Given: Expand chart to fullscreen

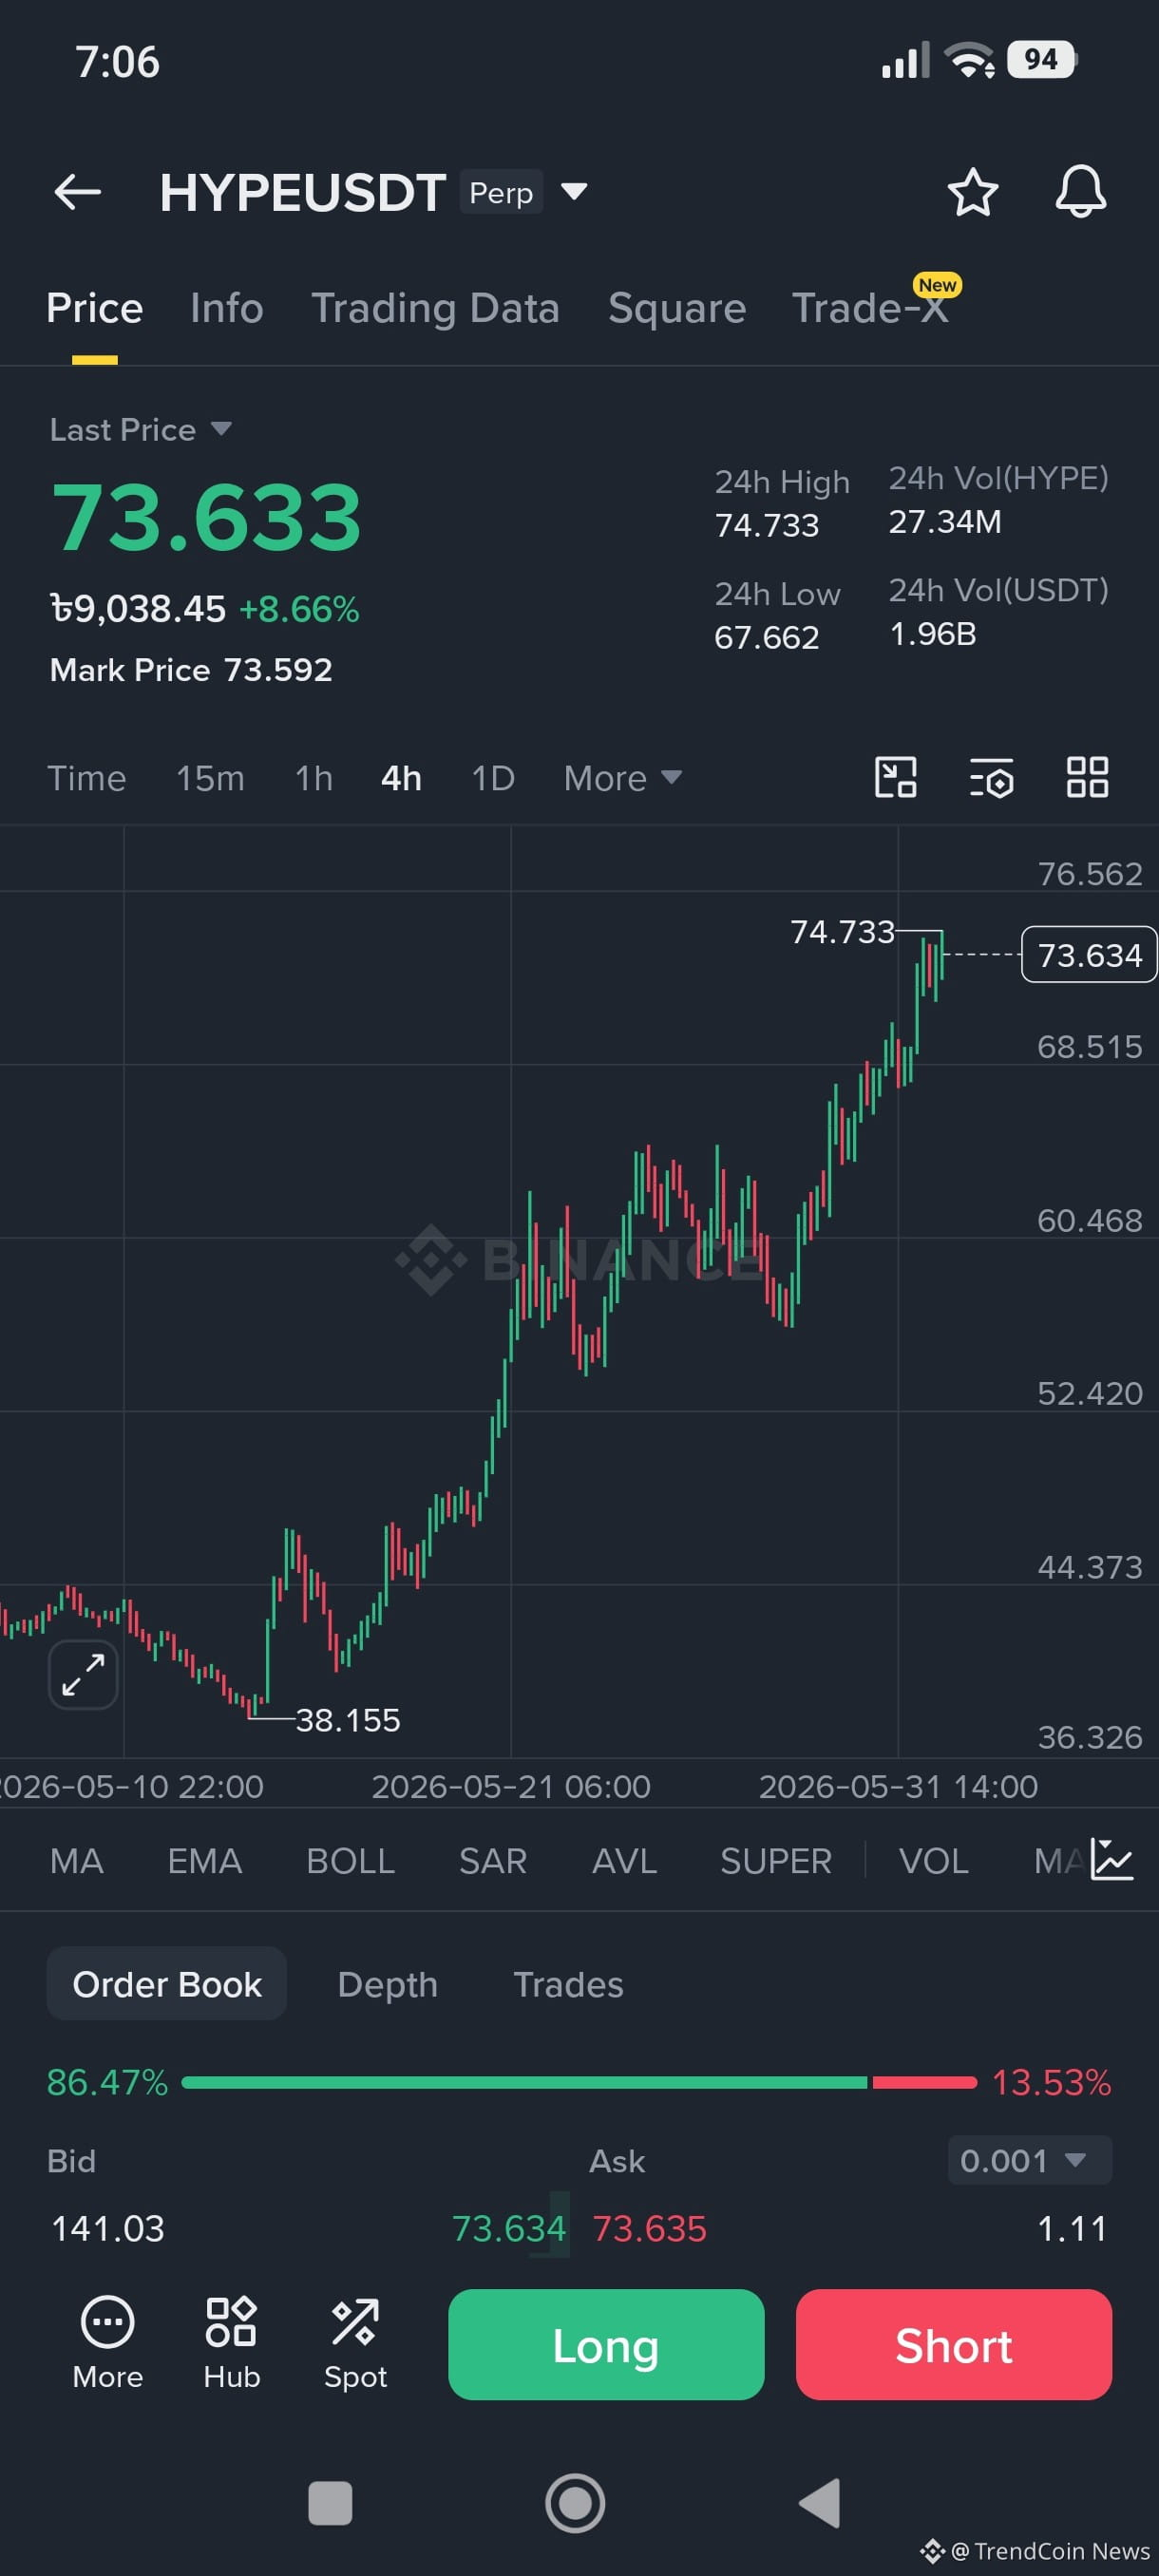Looking at the screenshot, I should tap(83, 1675).
